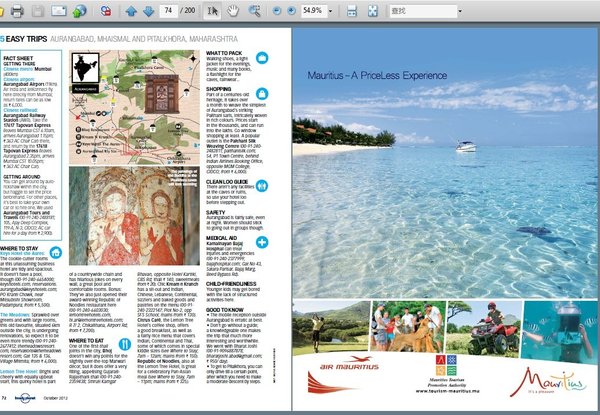Click the lion with tourists photo
600x415 pixels.
(408, 326)
